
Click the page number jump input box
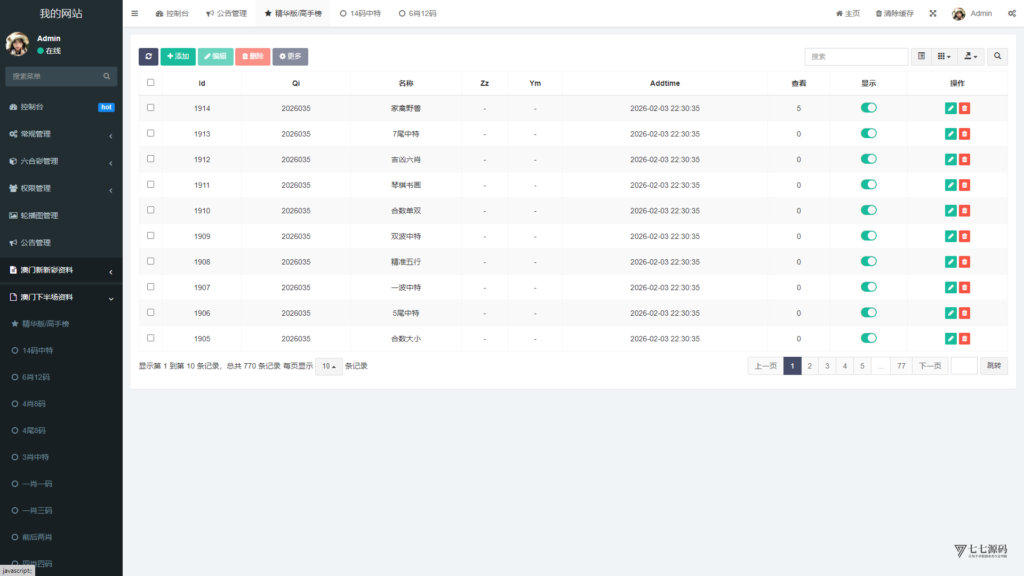(964, 366)
